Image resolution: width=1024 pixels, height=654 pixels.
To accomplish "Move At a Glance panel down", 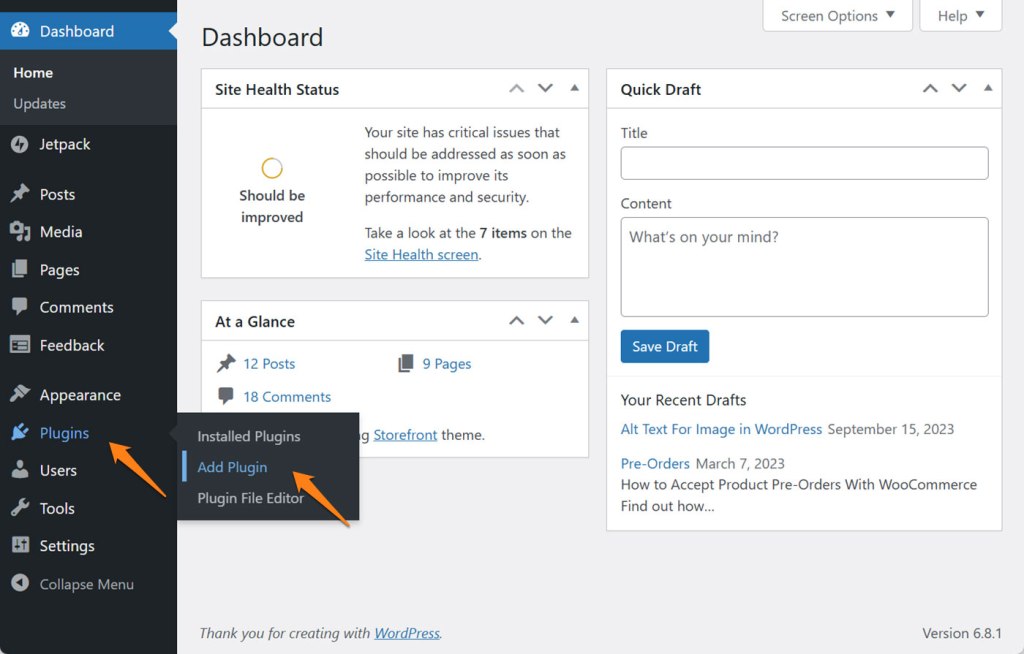I will coord(545,320).
